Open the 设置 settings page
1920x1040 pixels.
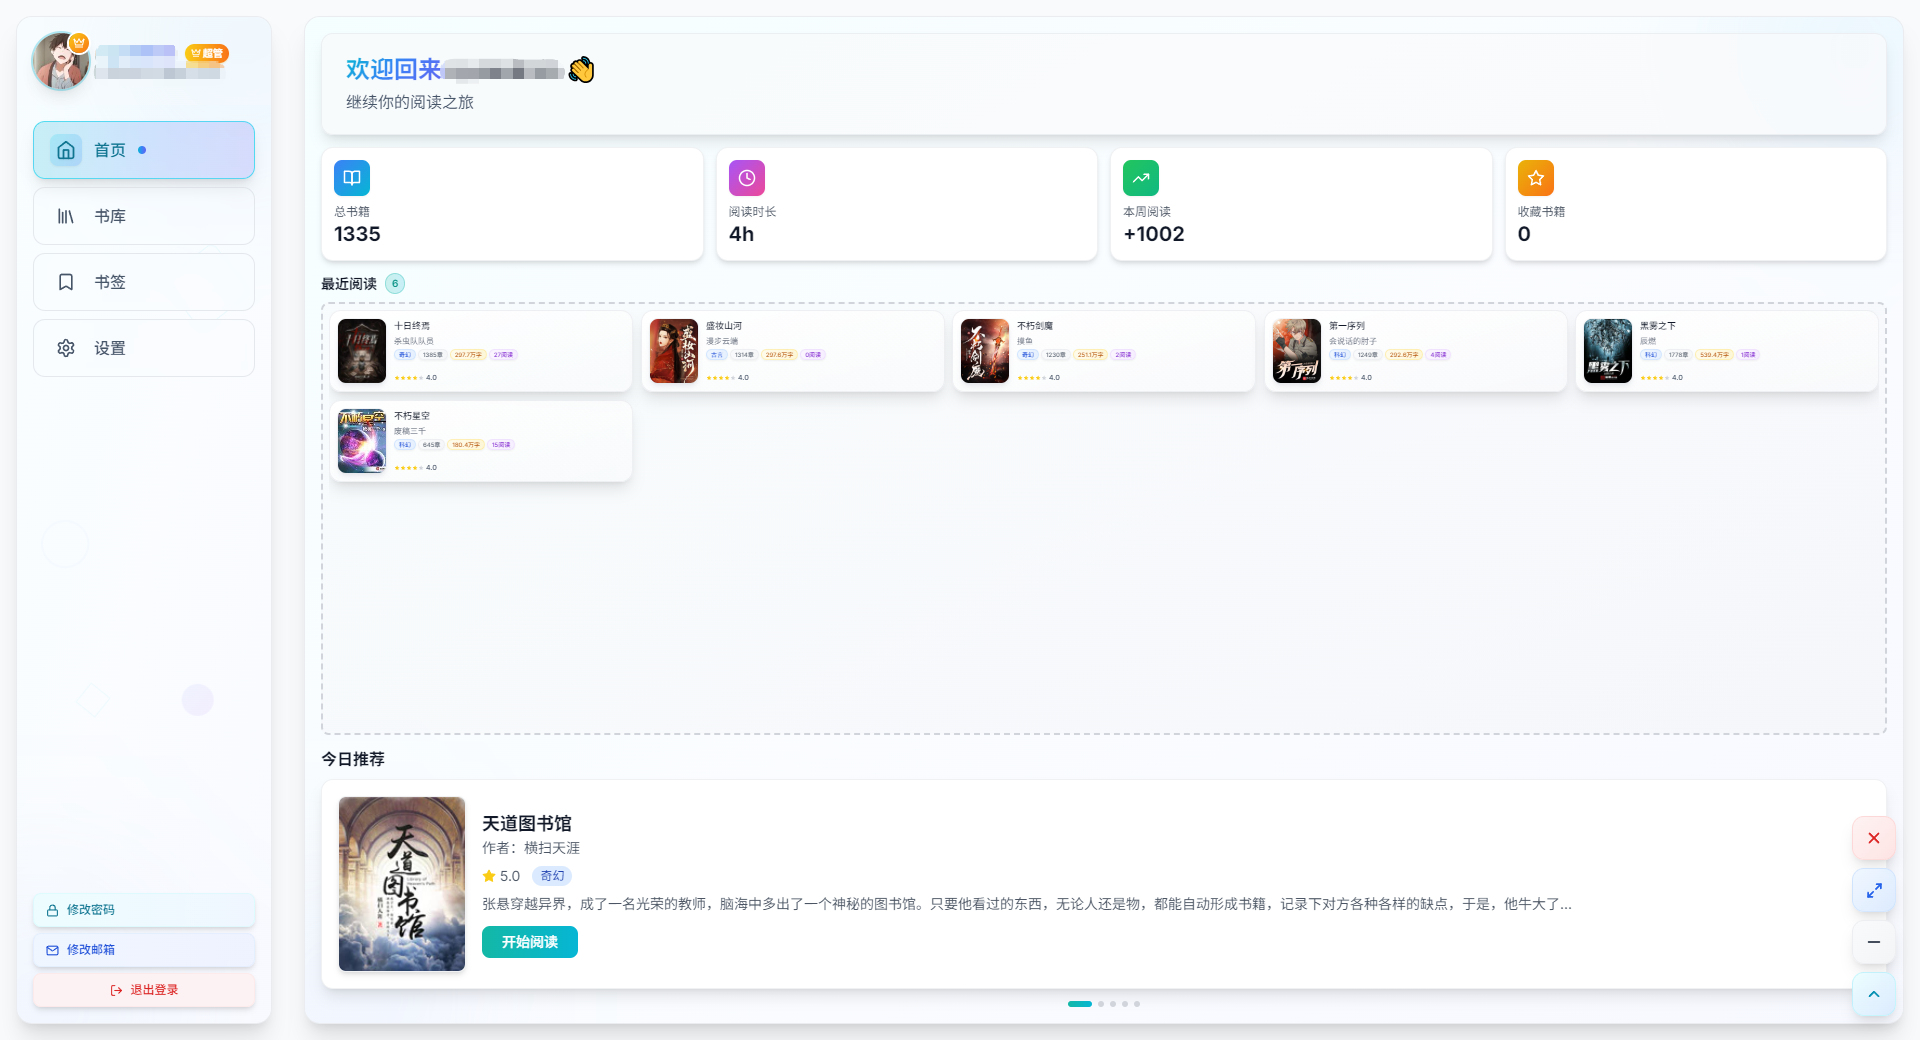pos(144,348)
